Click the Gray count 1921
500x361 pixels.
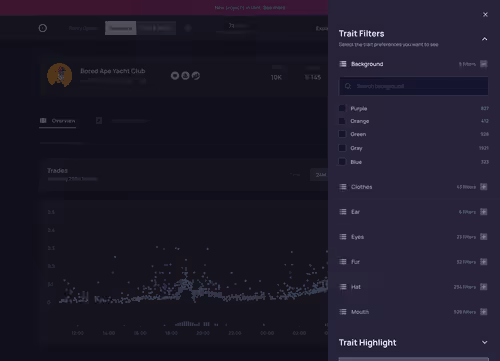pos(484,148)
